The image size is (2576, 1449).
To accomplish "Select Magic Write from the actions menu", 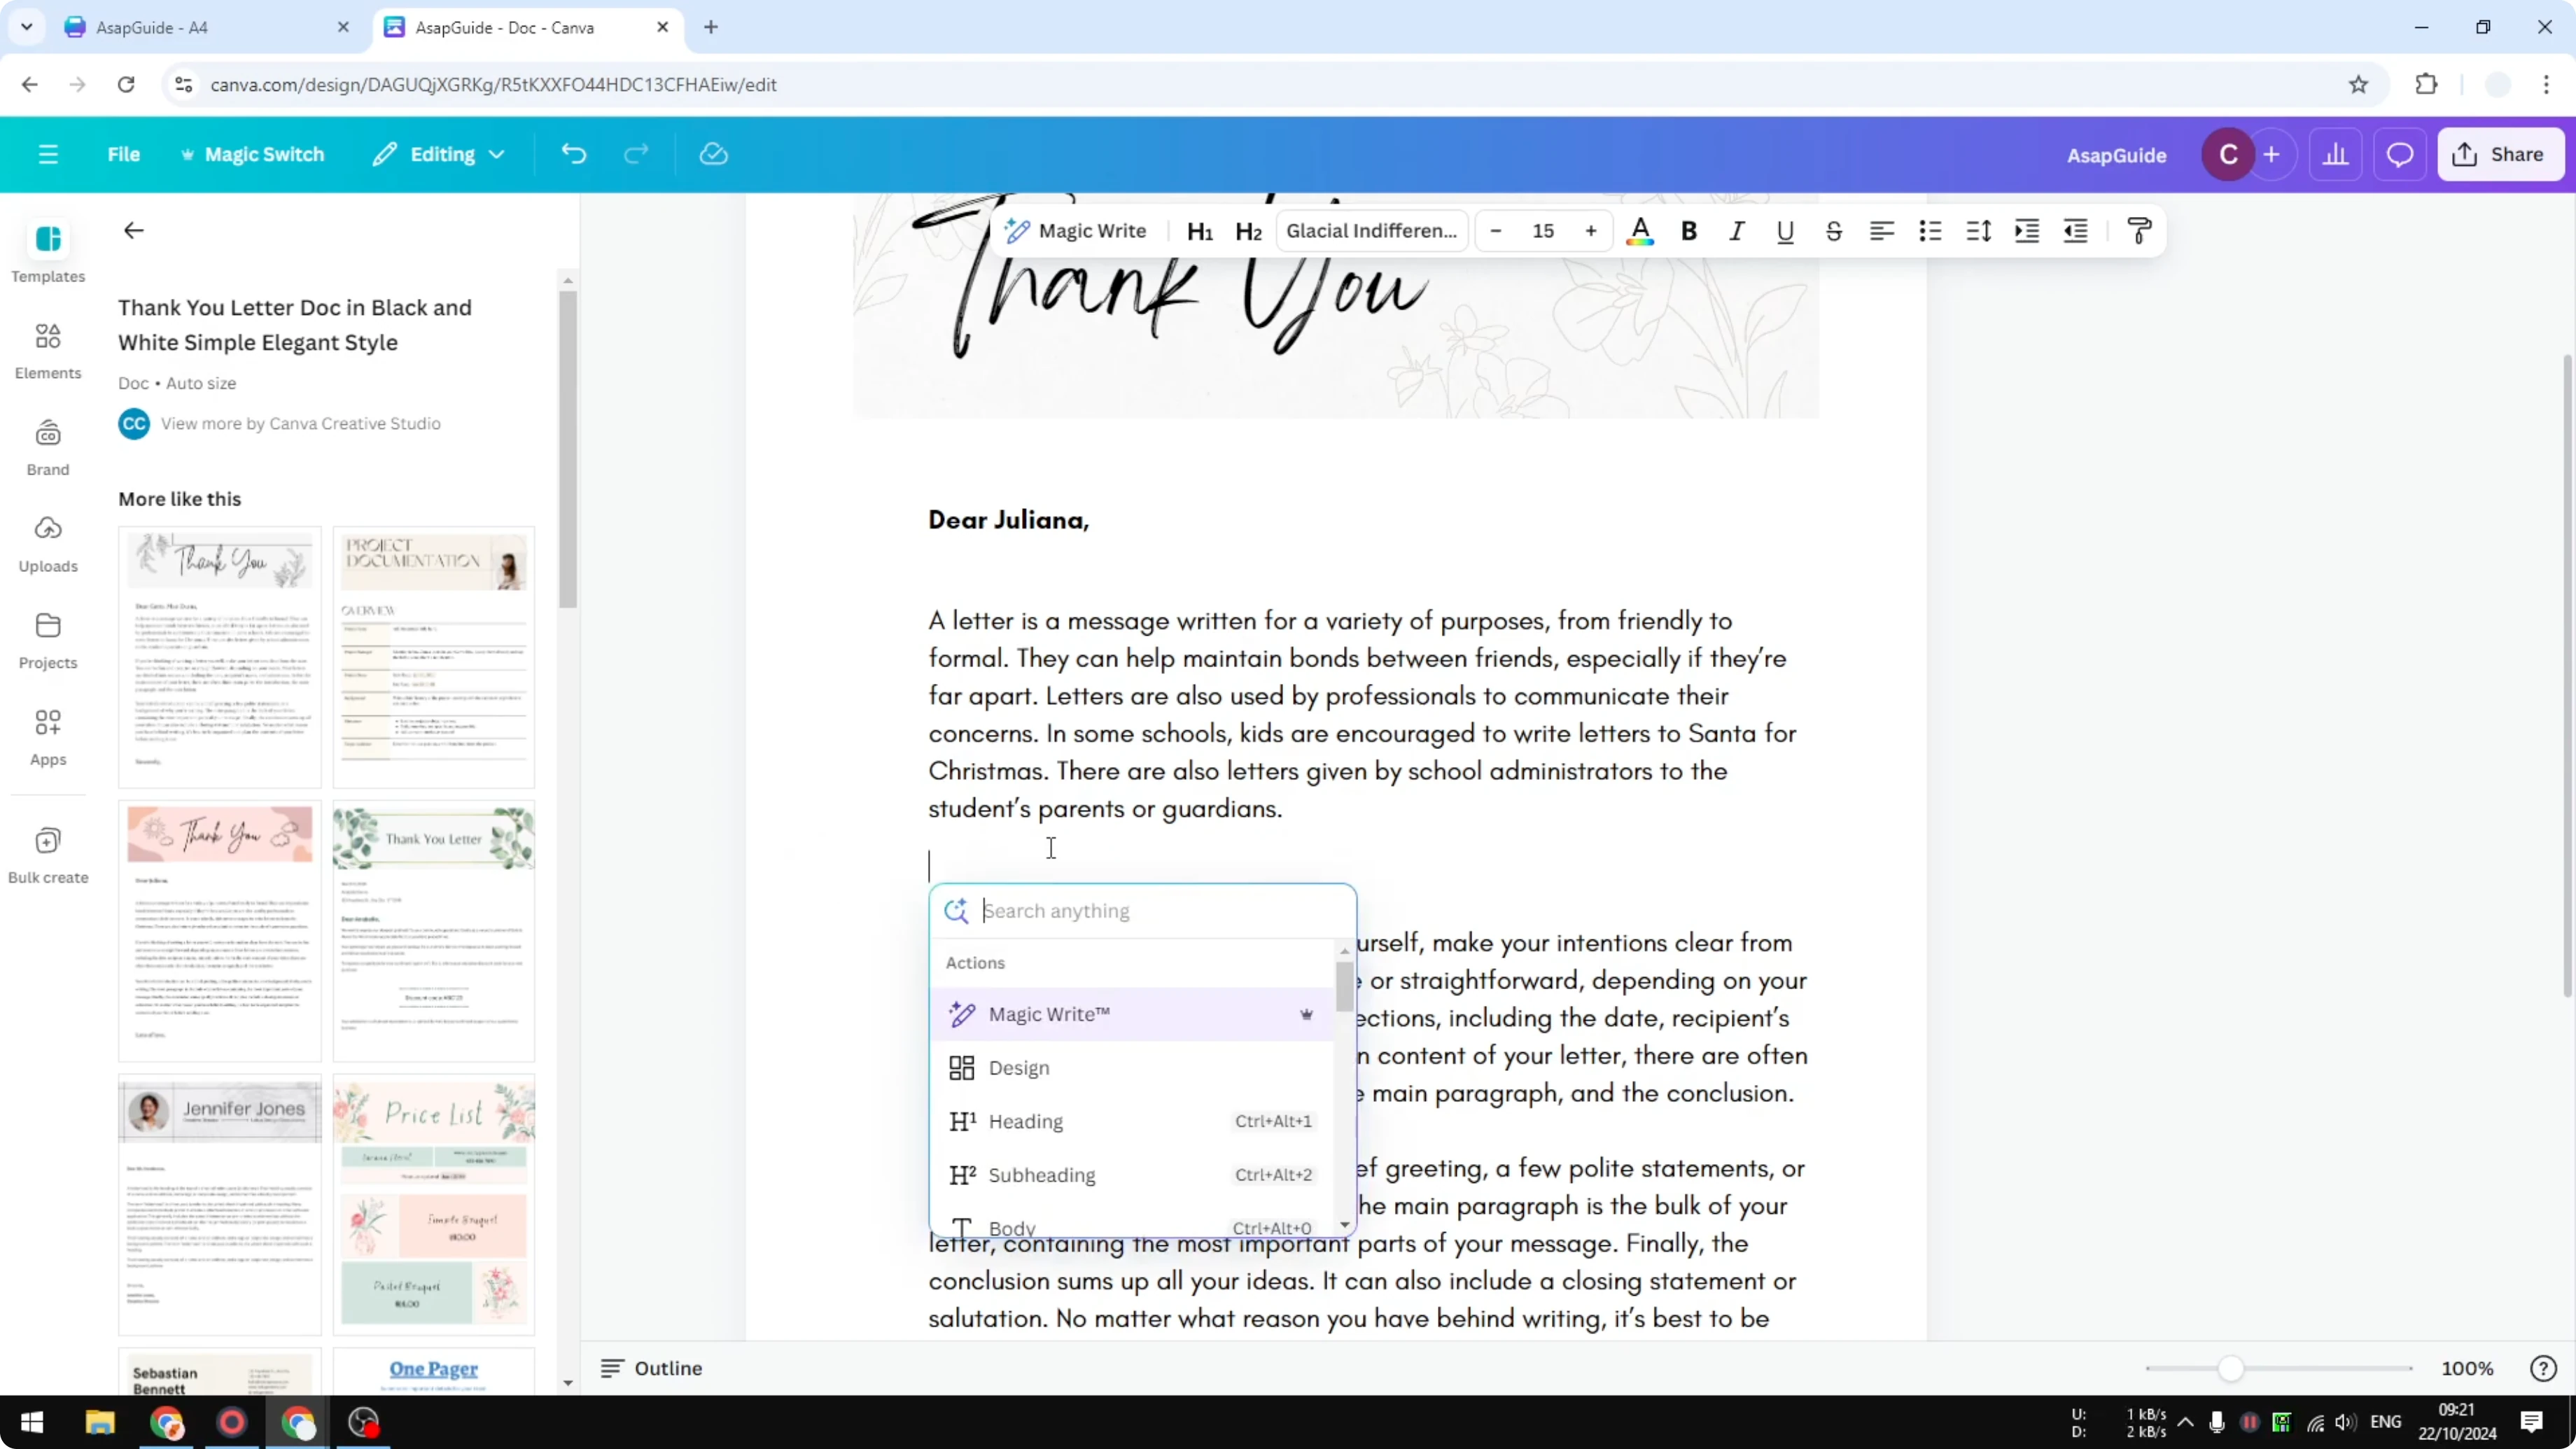I will [1048, 1013].
